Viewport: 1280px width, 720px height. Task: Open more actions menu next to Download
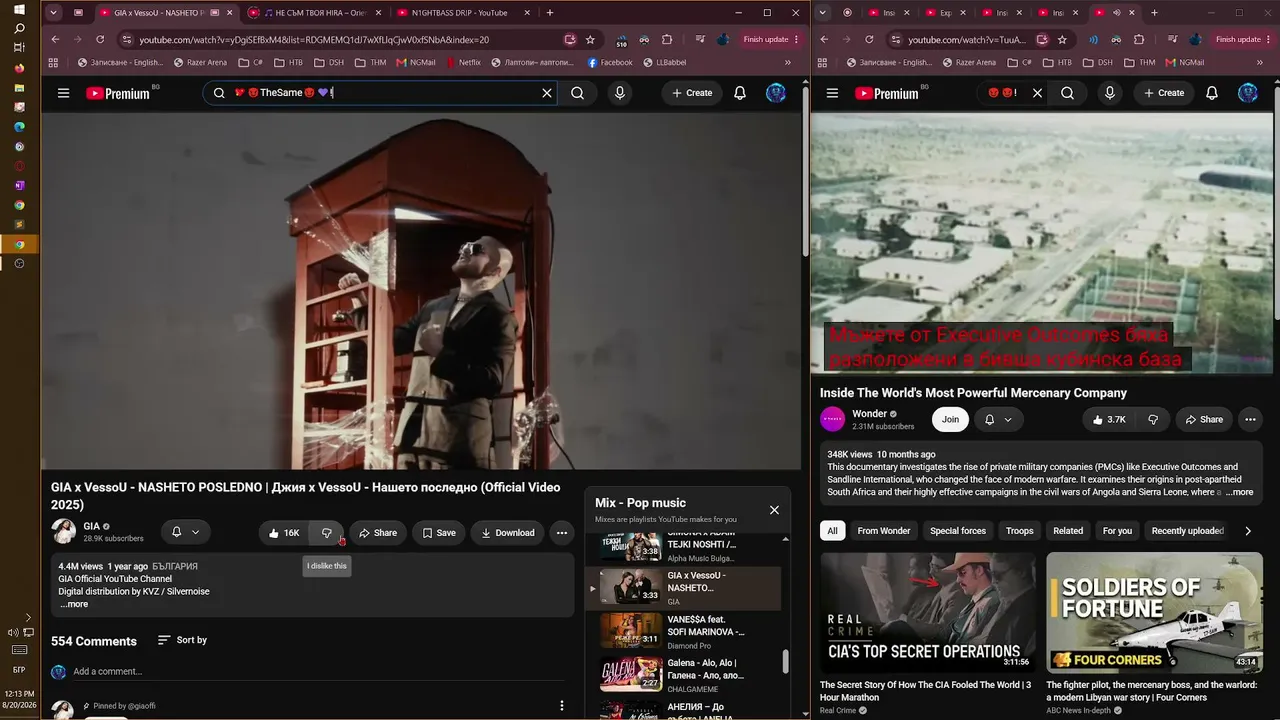562,533
